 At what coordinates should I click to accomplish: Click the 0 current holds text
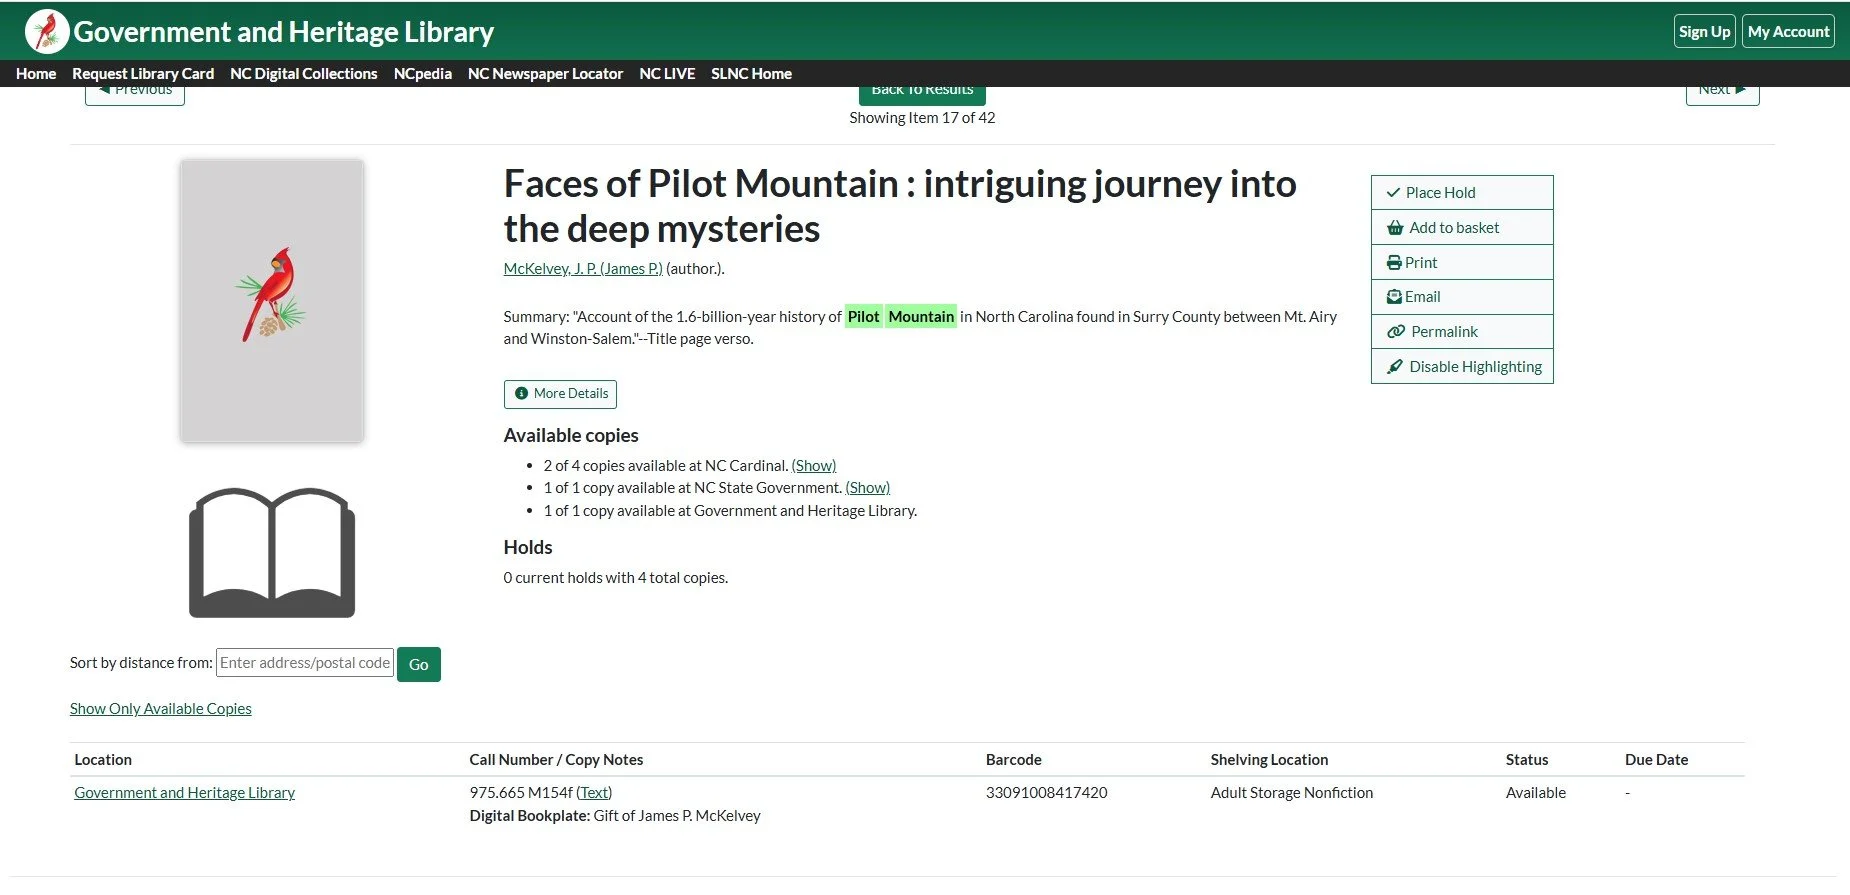click(x=616, y=578)
